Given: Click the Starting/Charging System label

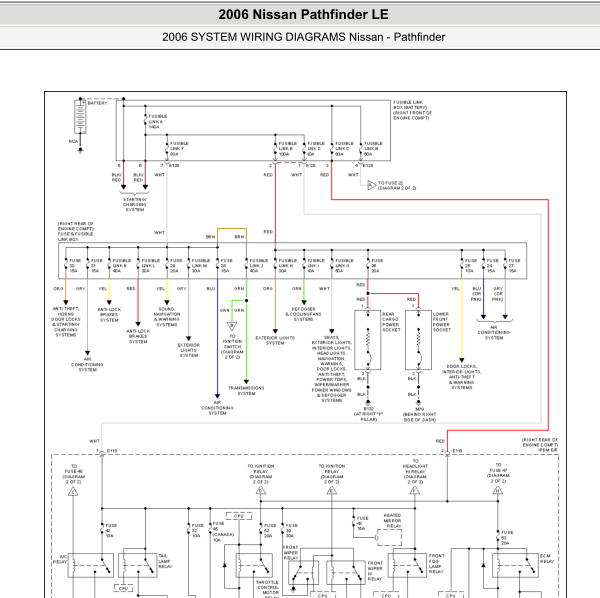Looking at the screenshot, I should click(136, 205).
